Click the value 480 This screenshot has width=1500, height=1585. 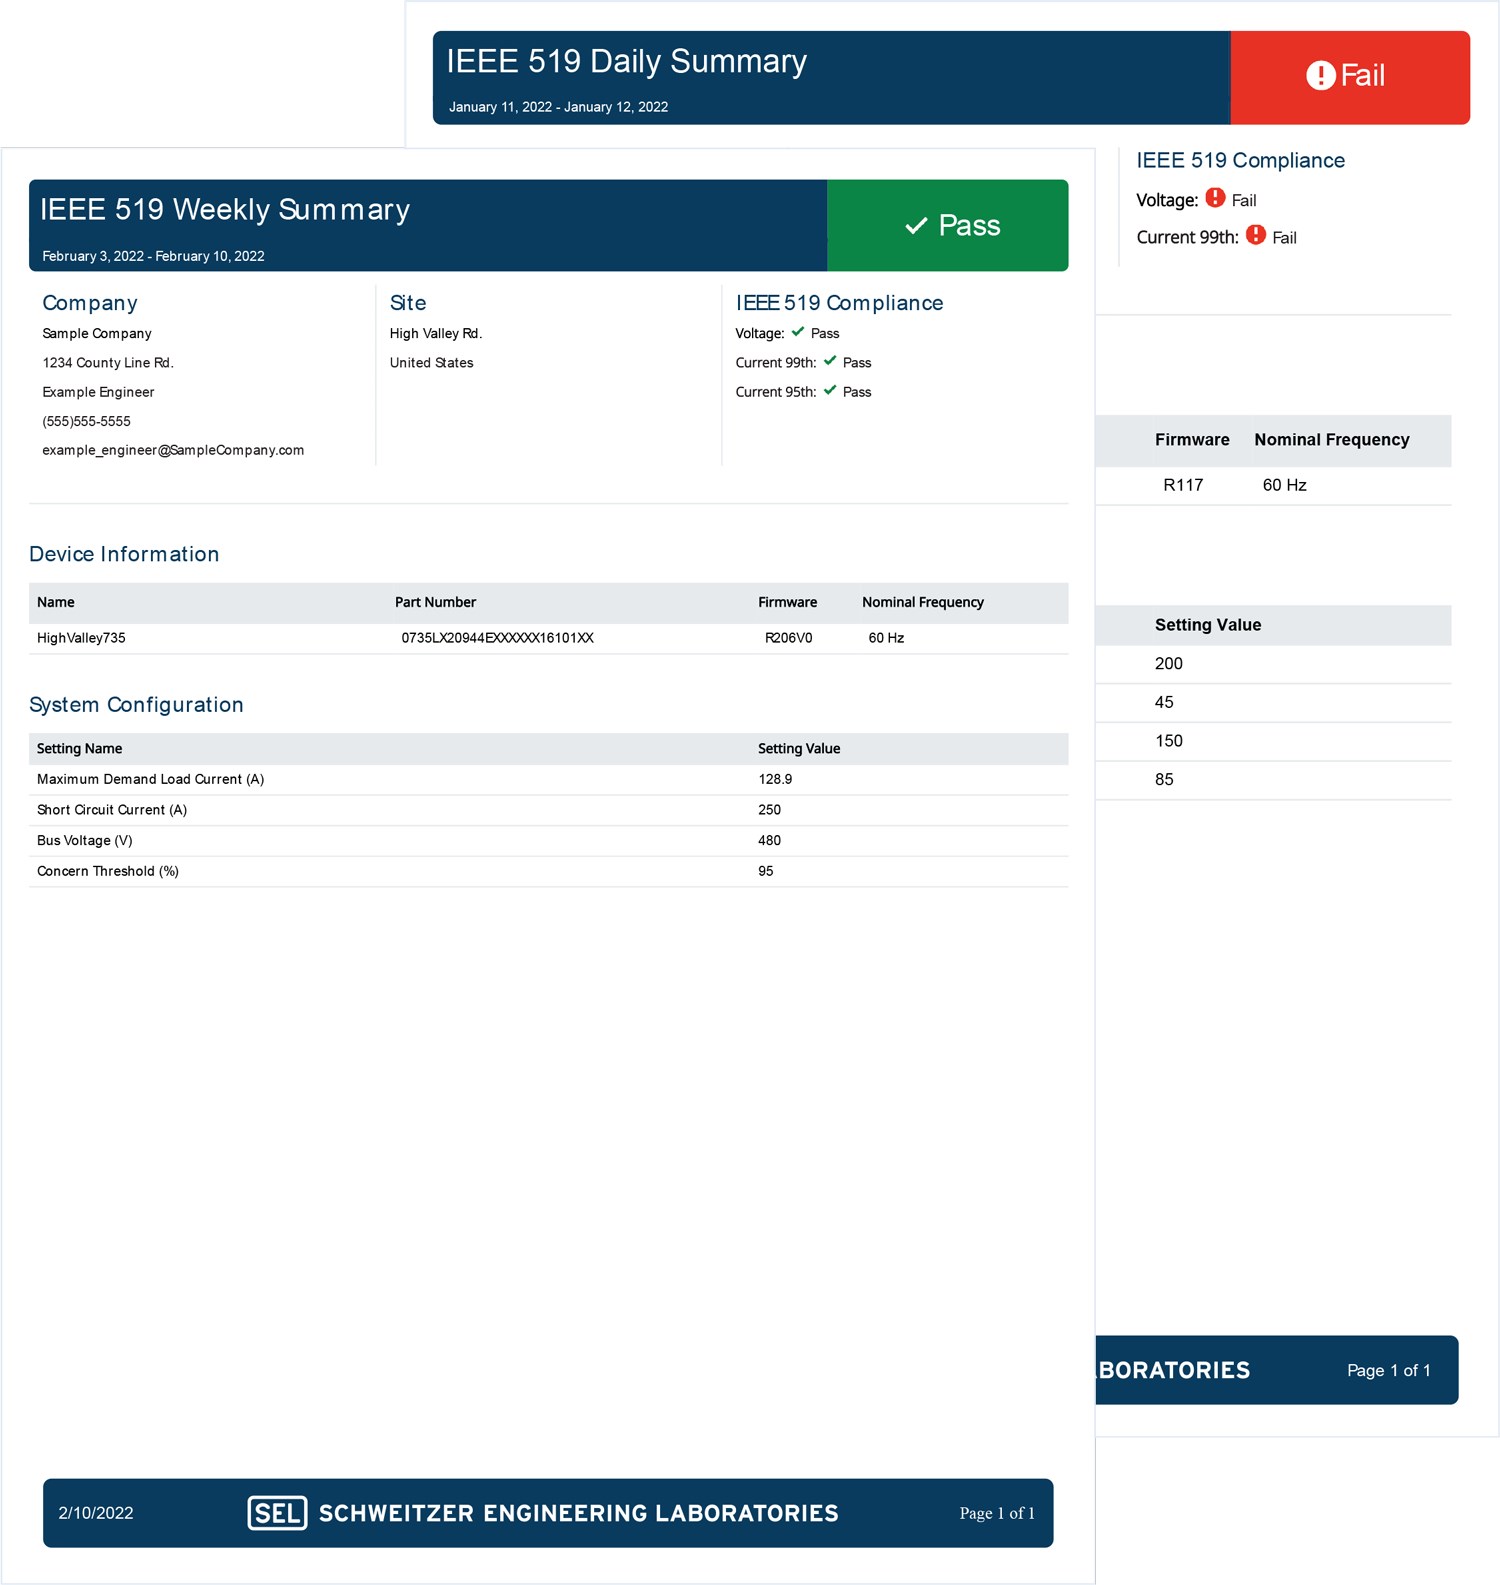769,841
